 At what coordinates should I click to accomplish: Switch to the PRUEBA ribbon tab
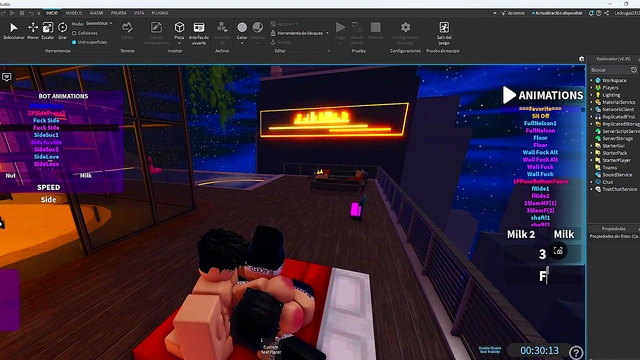pos(119,13)
